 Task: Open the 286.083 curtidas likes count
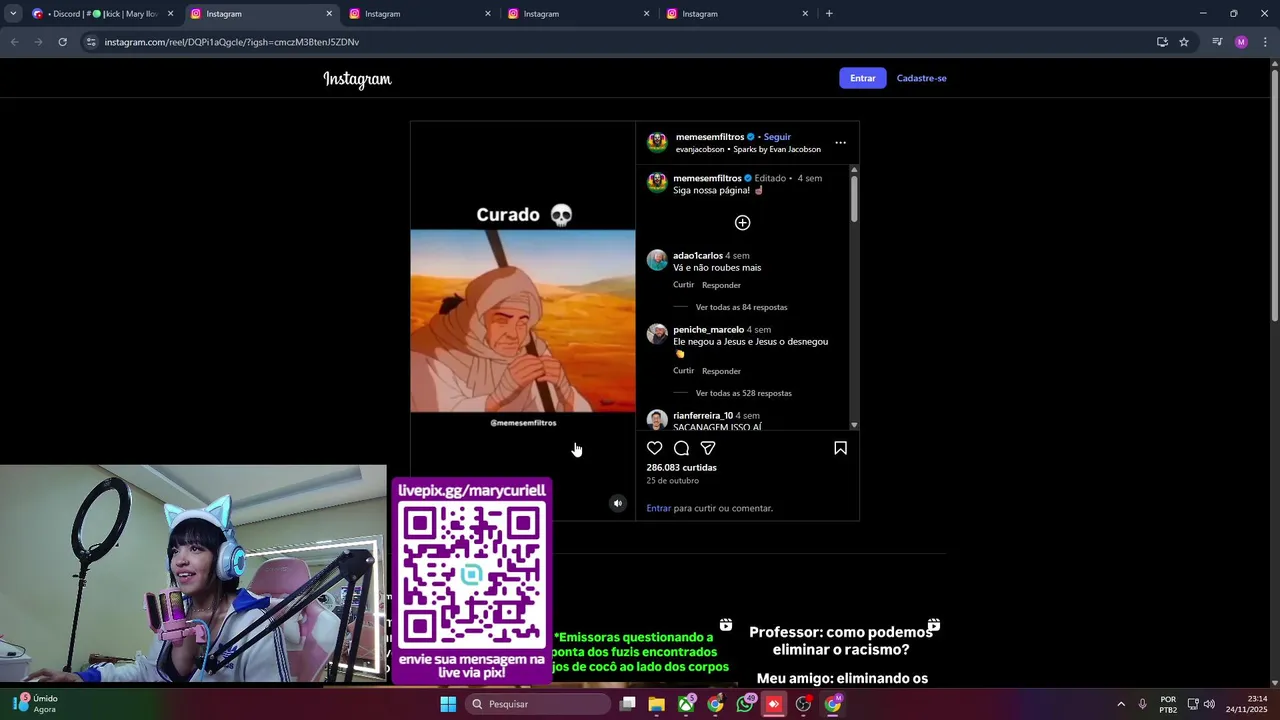pyautogui.click(x=681, y=467)
